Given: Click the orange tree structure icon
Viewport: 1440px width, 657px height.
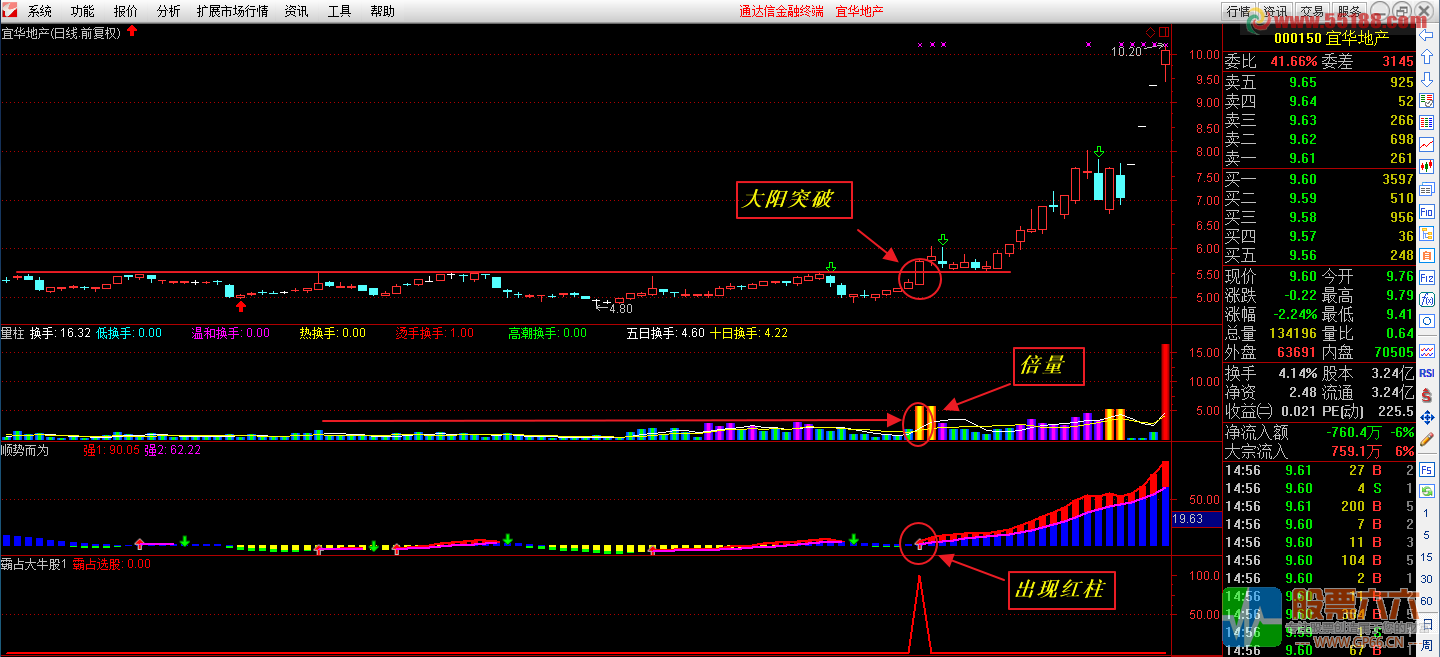Looking at the screenshot, I should click(1426, 233).
